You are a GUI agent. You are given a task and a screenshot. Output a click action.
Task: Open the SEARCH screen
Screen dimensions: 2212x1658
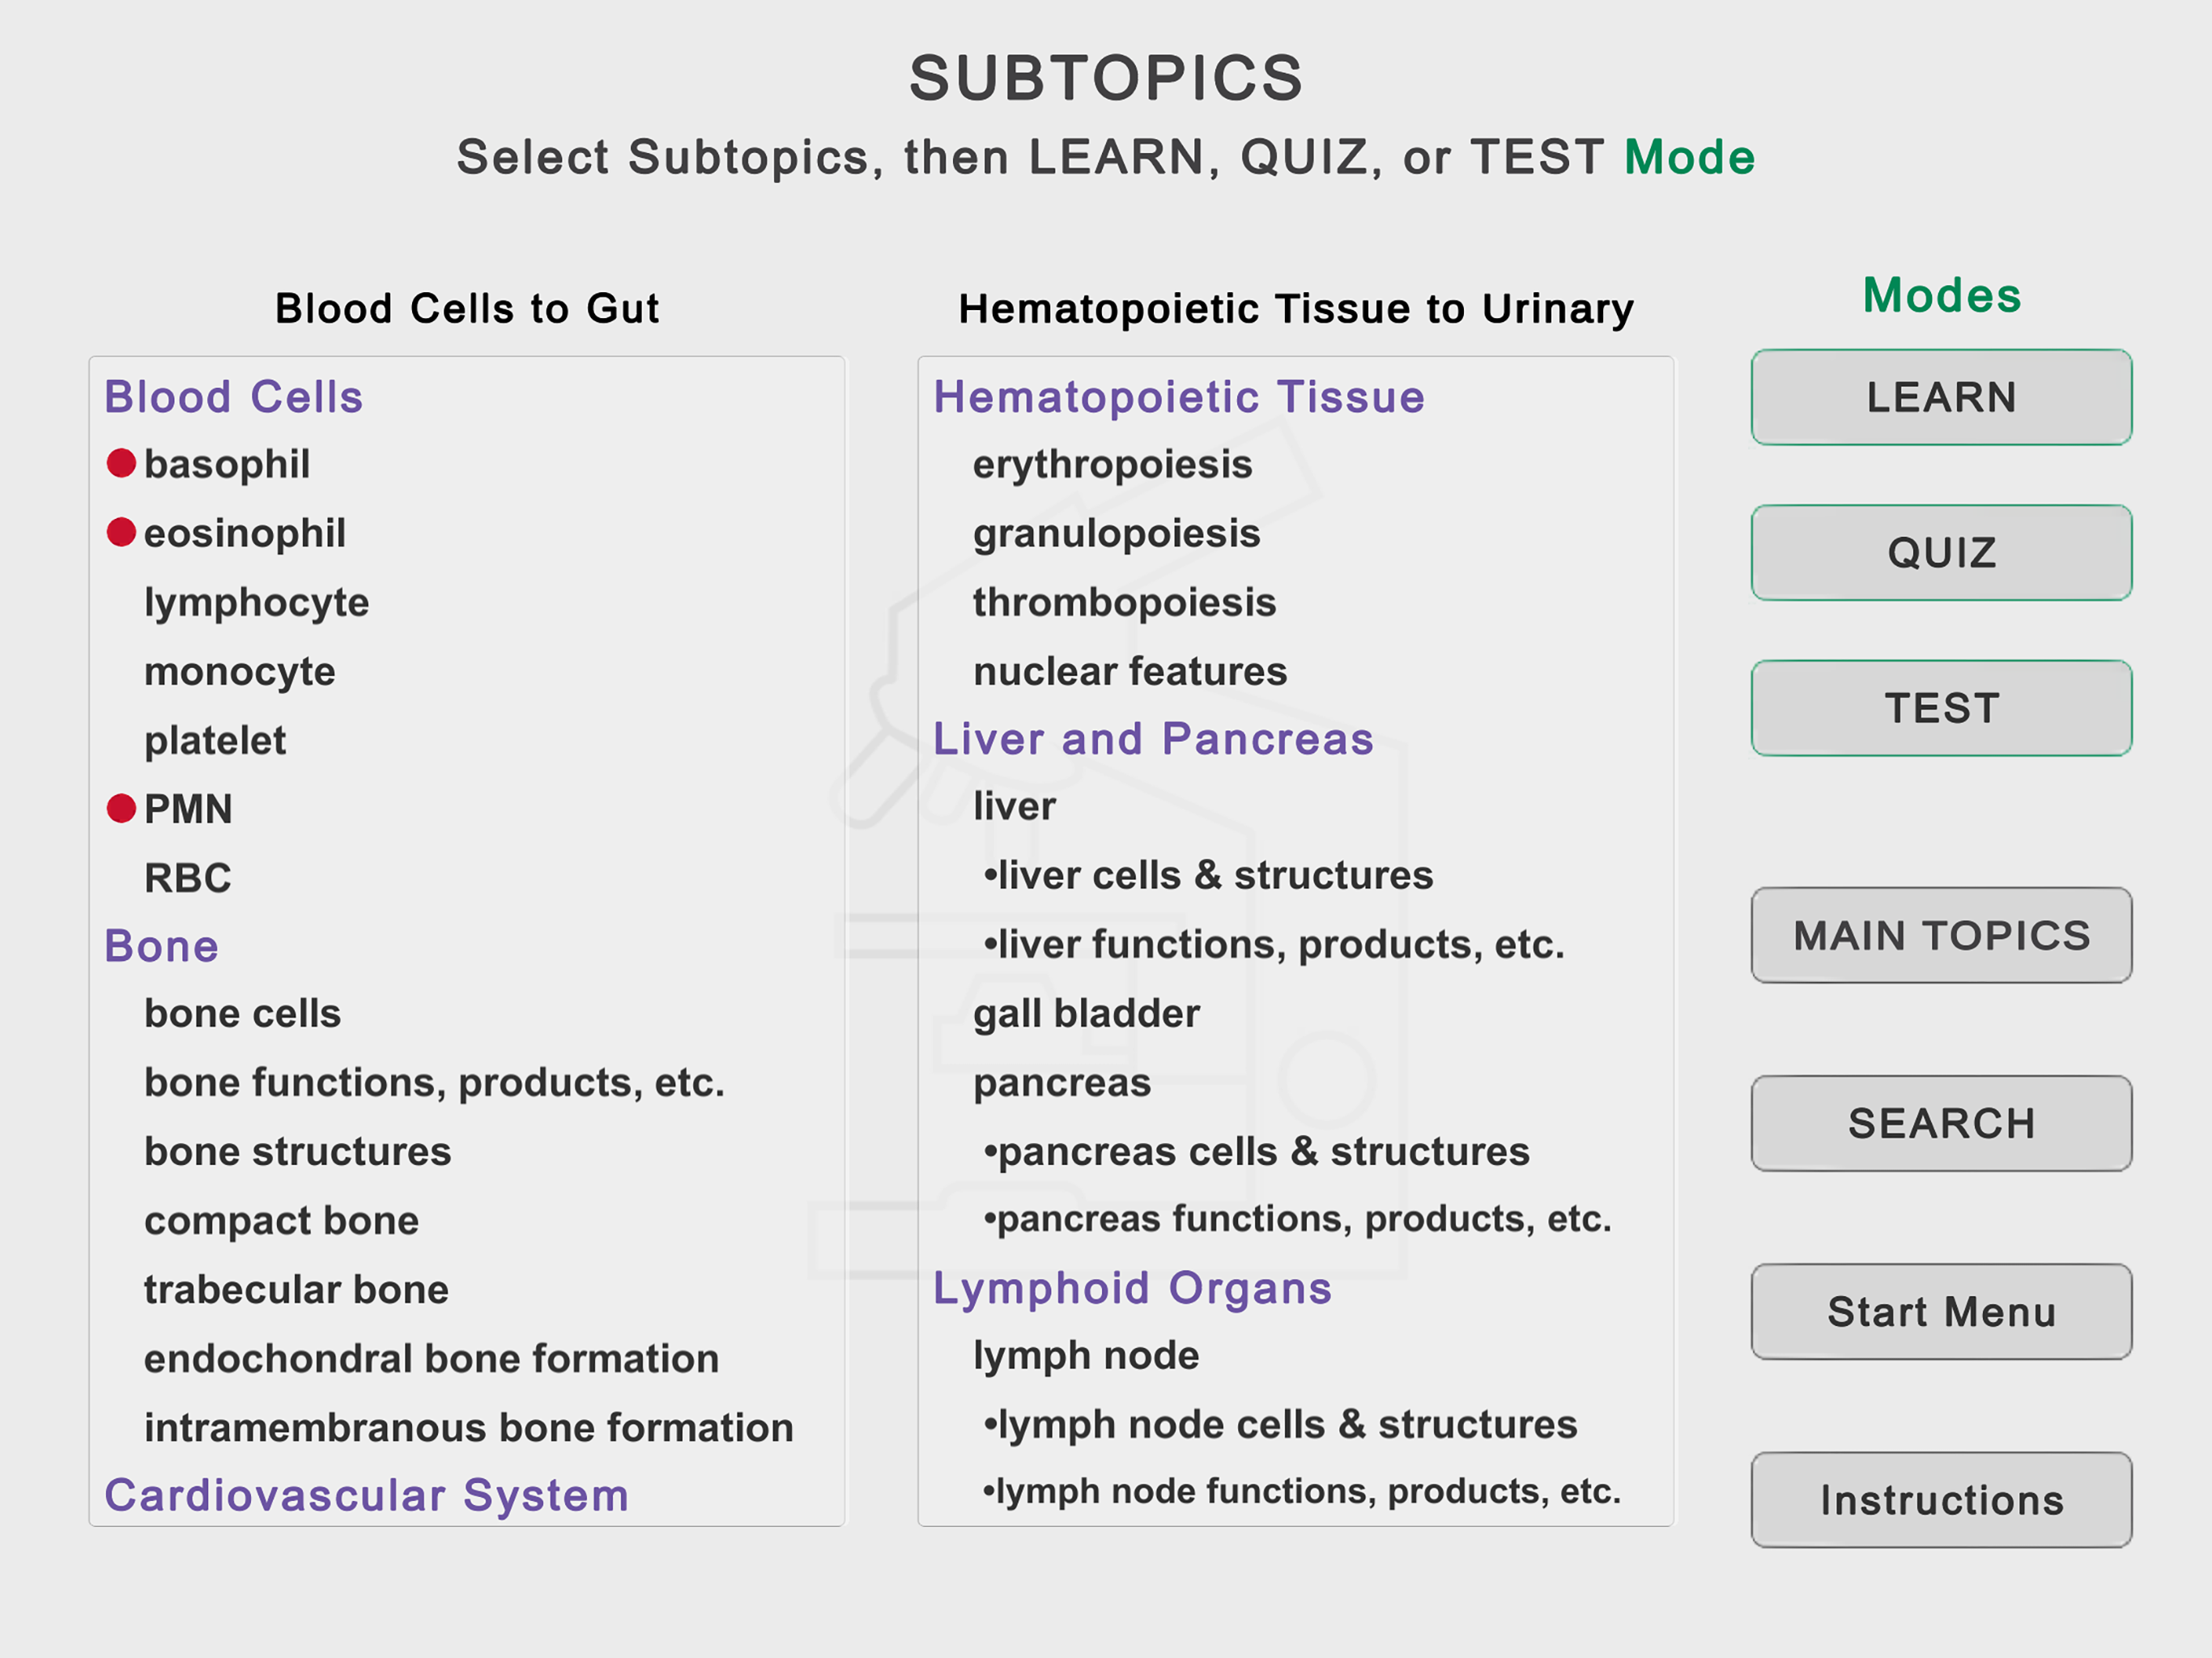click(x=1940, y=1123)
